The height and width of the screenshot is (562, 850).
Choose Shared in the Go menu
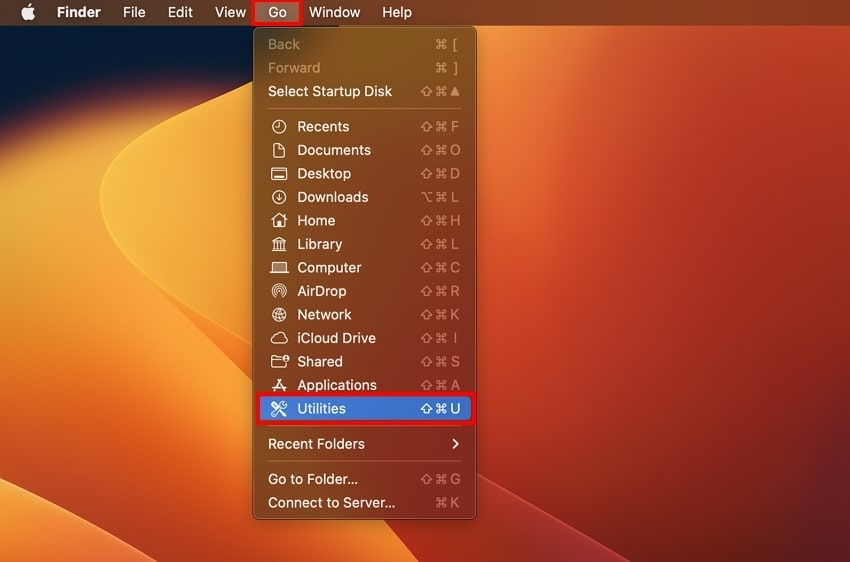tap(364, 361)
